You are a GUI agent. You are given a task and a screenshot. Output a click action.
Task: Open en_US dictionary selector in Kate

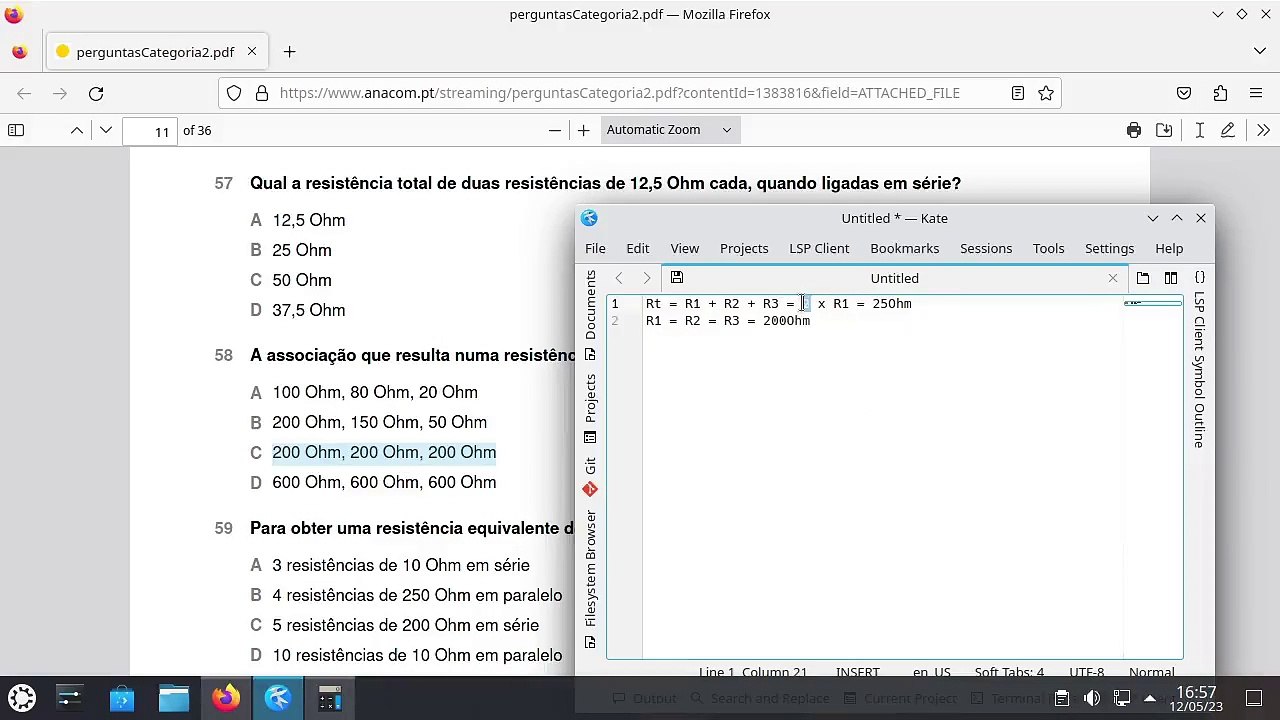[x=931, y=673]
